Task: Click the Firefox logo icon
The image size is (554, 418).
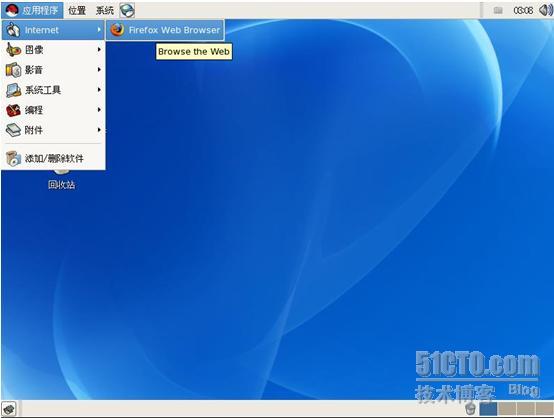Action: coord(118,30)
